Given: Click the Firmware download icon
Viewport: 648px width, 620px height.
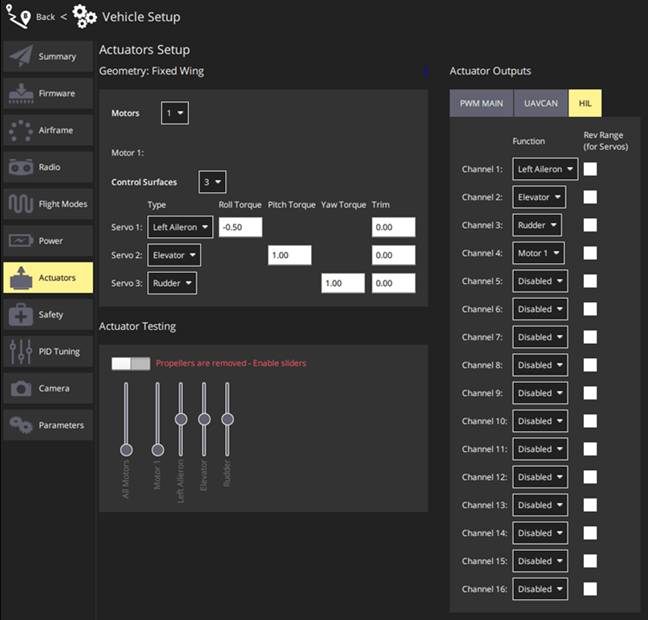Looking at the screenshot, I should (x=21, y=93).
